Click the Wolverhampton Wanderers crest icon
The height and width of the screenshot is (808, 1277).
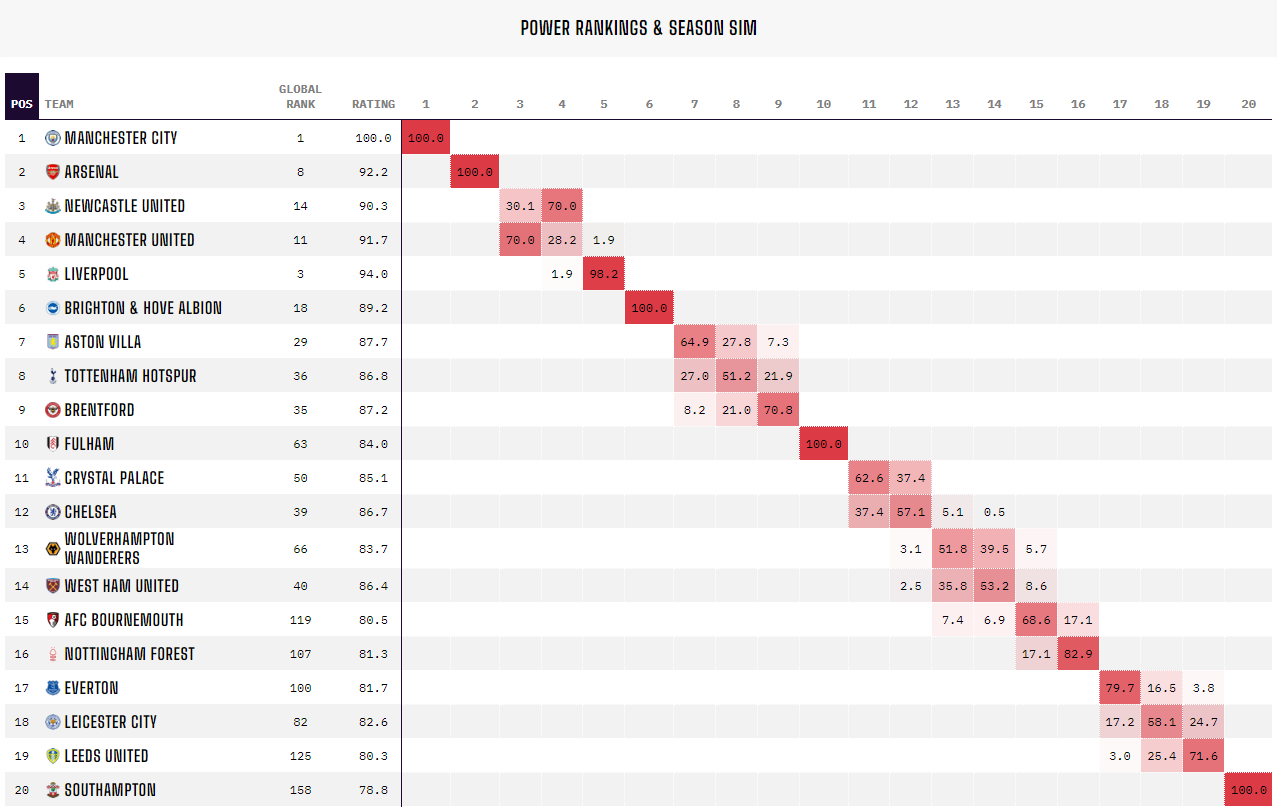(x=53, y=549)
